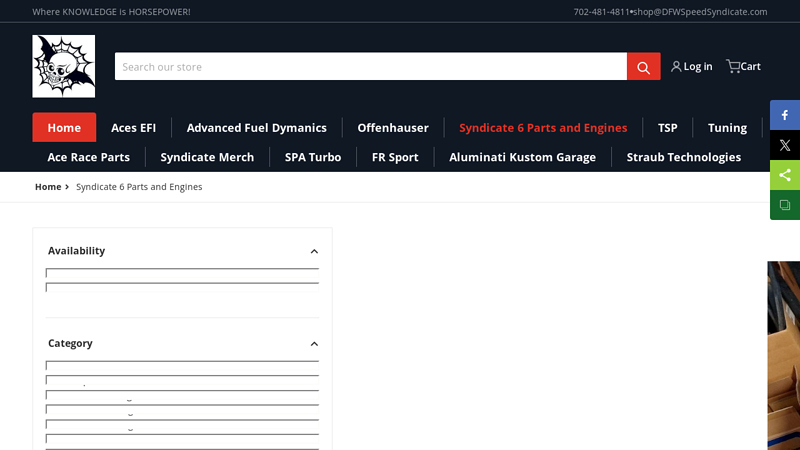Open the Offenhauser menu item
The height and width of the screenshot is (450, 800).
[393, 128]
